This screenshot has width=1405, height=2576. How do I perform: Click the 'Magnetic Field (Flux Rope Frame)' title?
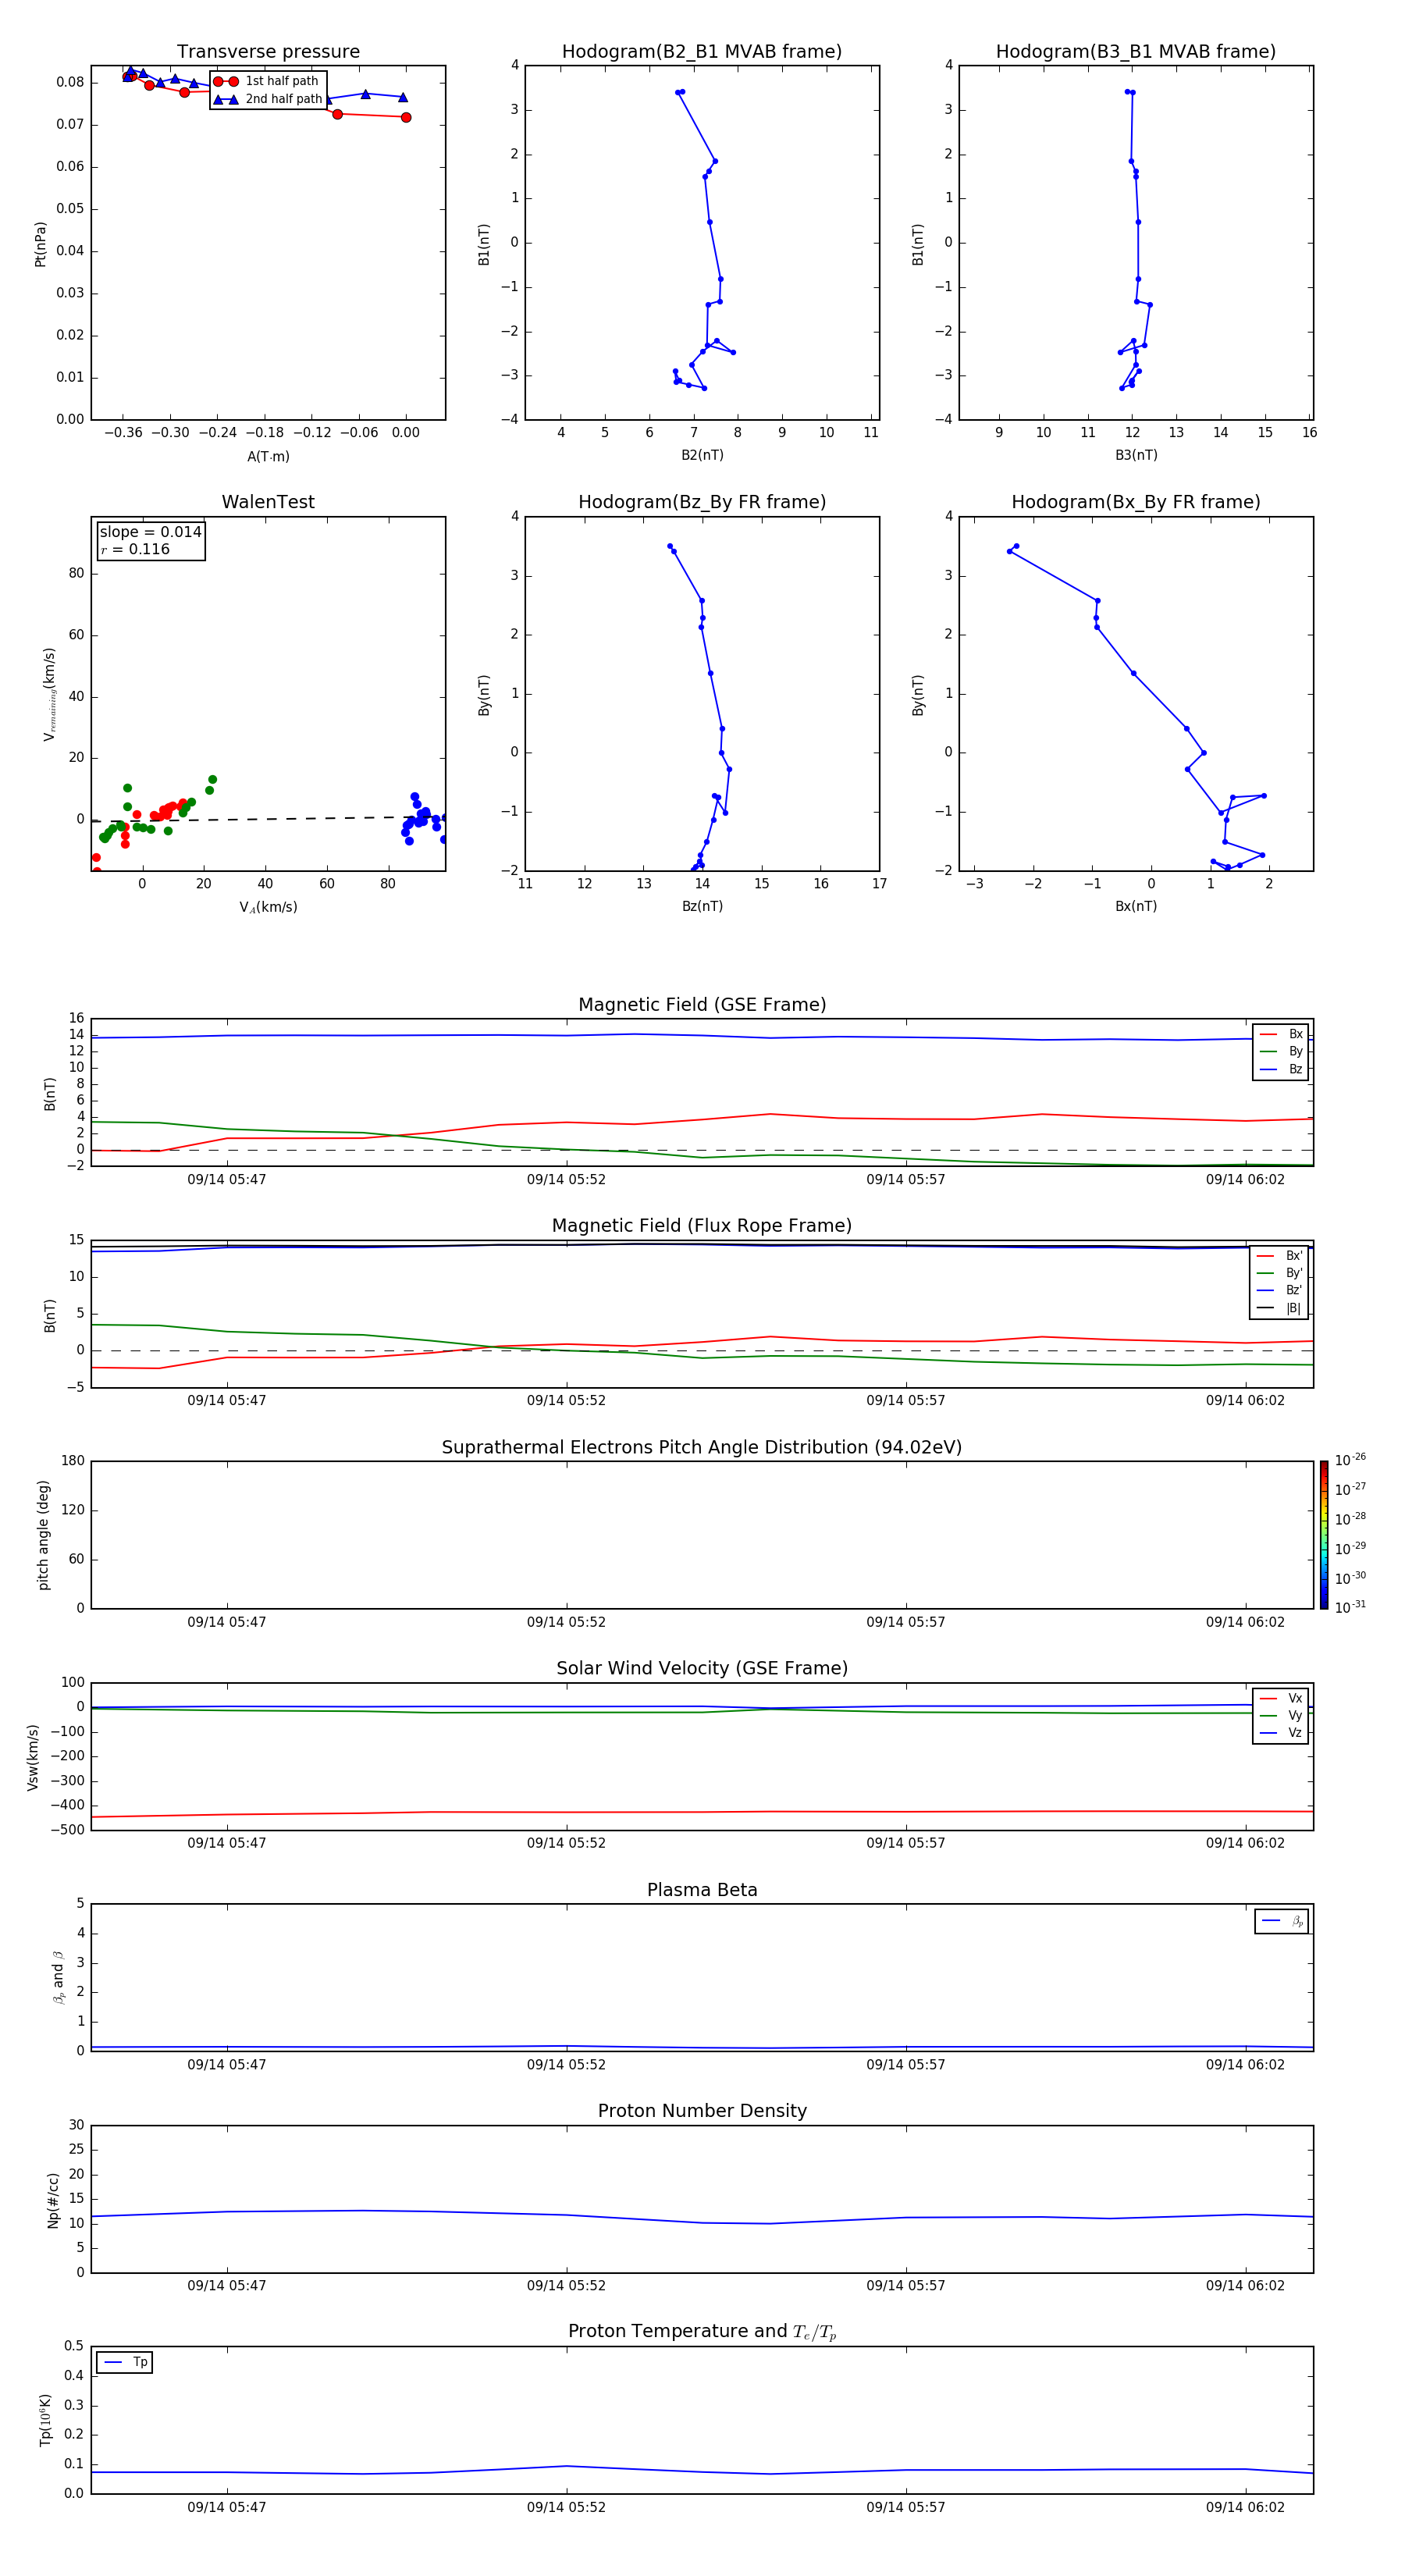(702, 1226)
